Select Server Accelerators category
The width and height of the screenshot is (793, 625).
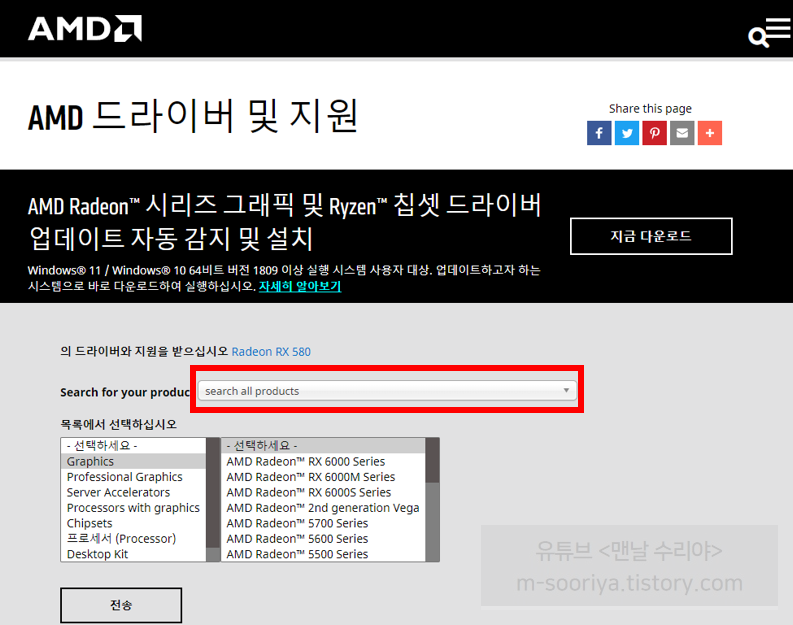134,492
